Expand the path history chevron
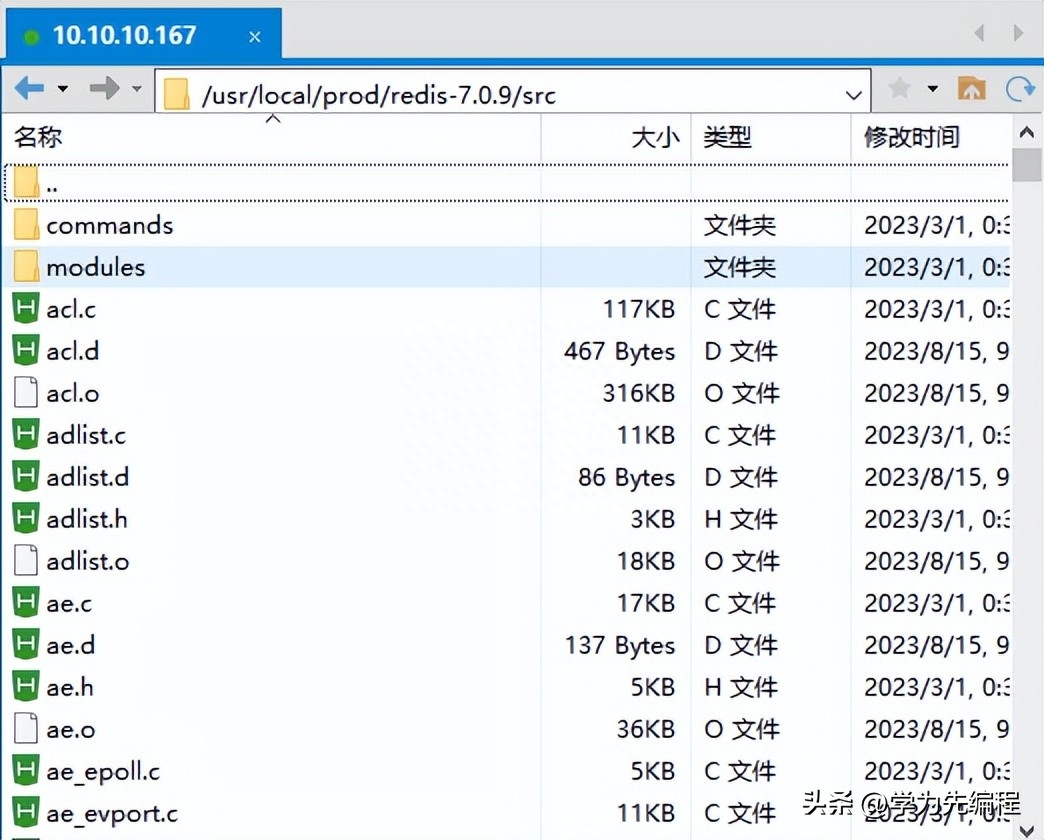1044x840 pixels. point(854,95)
